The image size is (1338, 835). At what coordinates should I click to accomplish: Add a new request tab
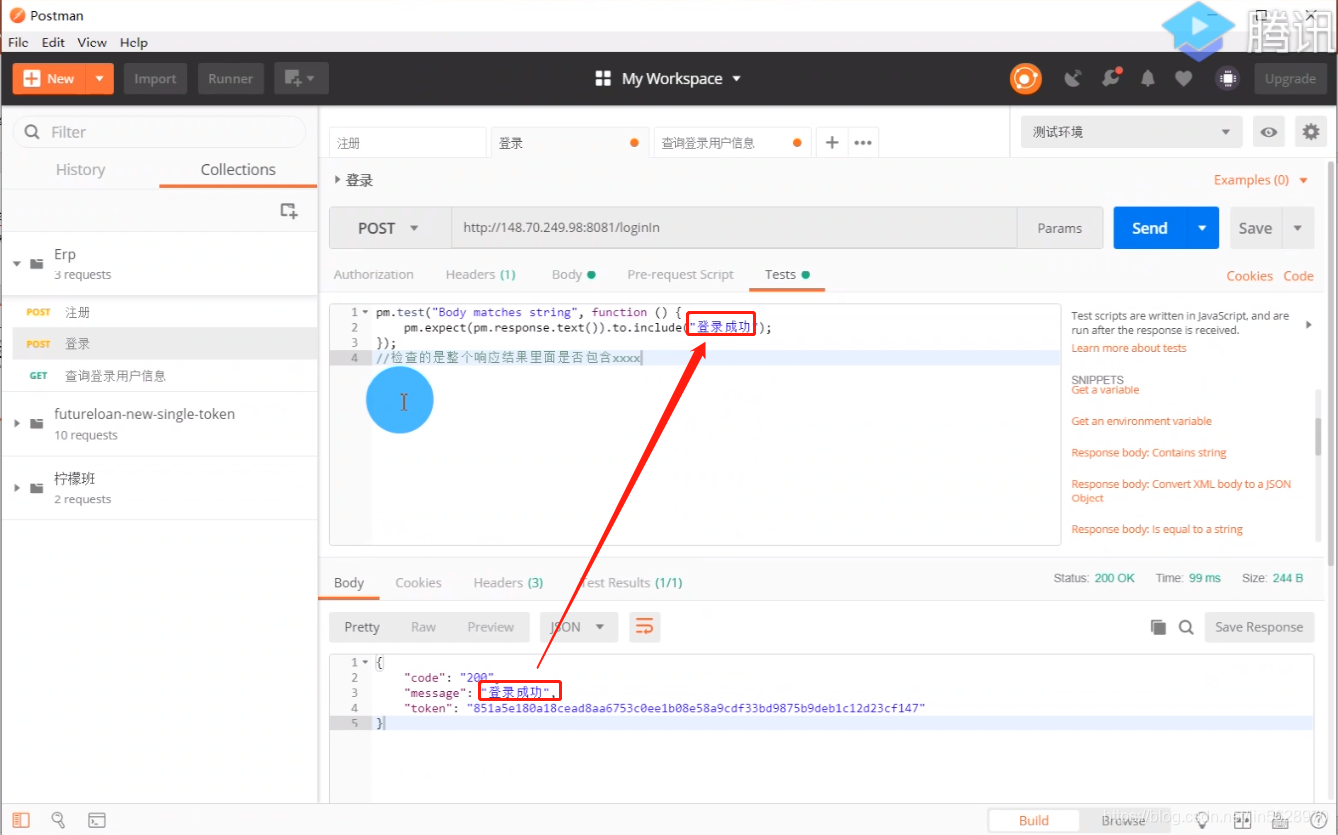point(831,143)
